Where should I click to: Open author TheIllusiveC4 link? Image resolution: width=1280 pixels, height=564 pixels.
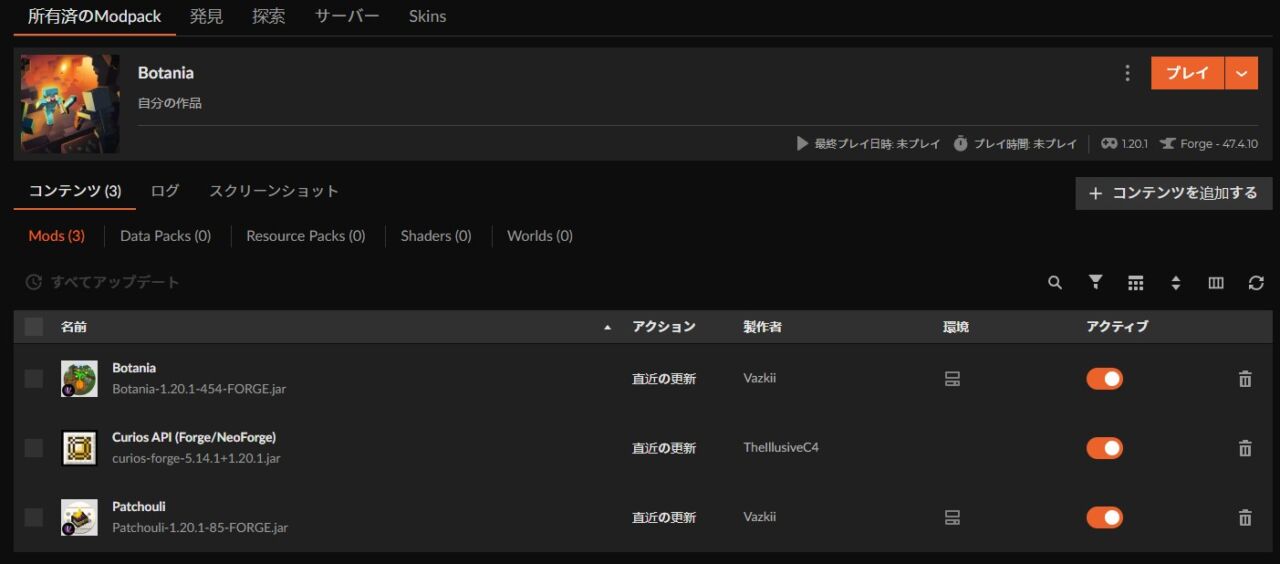[781, 448]
